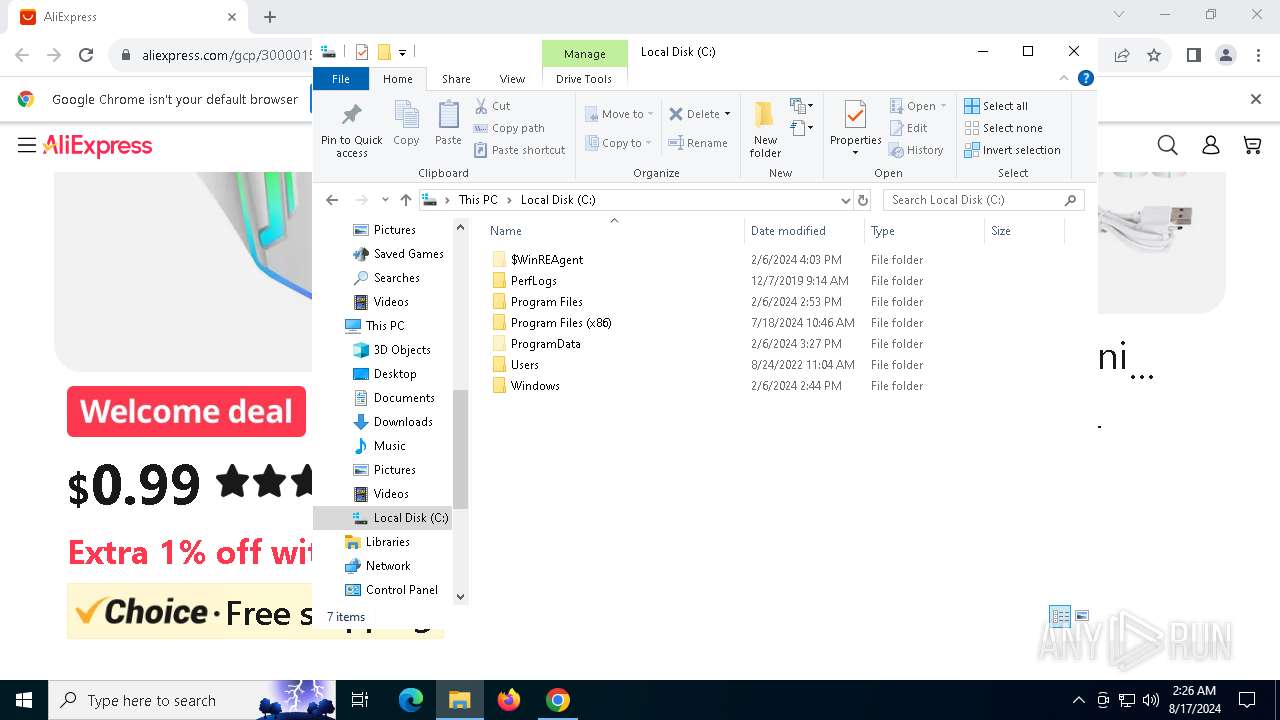This screenshot has width=1280, height=720.
Task: Click the Search Local Disk (C:) field
Action: tap(984, 200)
